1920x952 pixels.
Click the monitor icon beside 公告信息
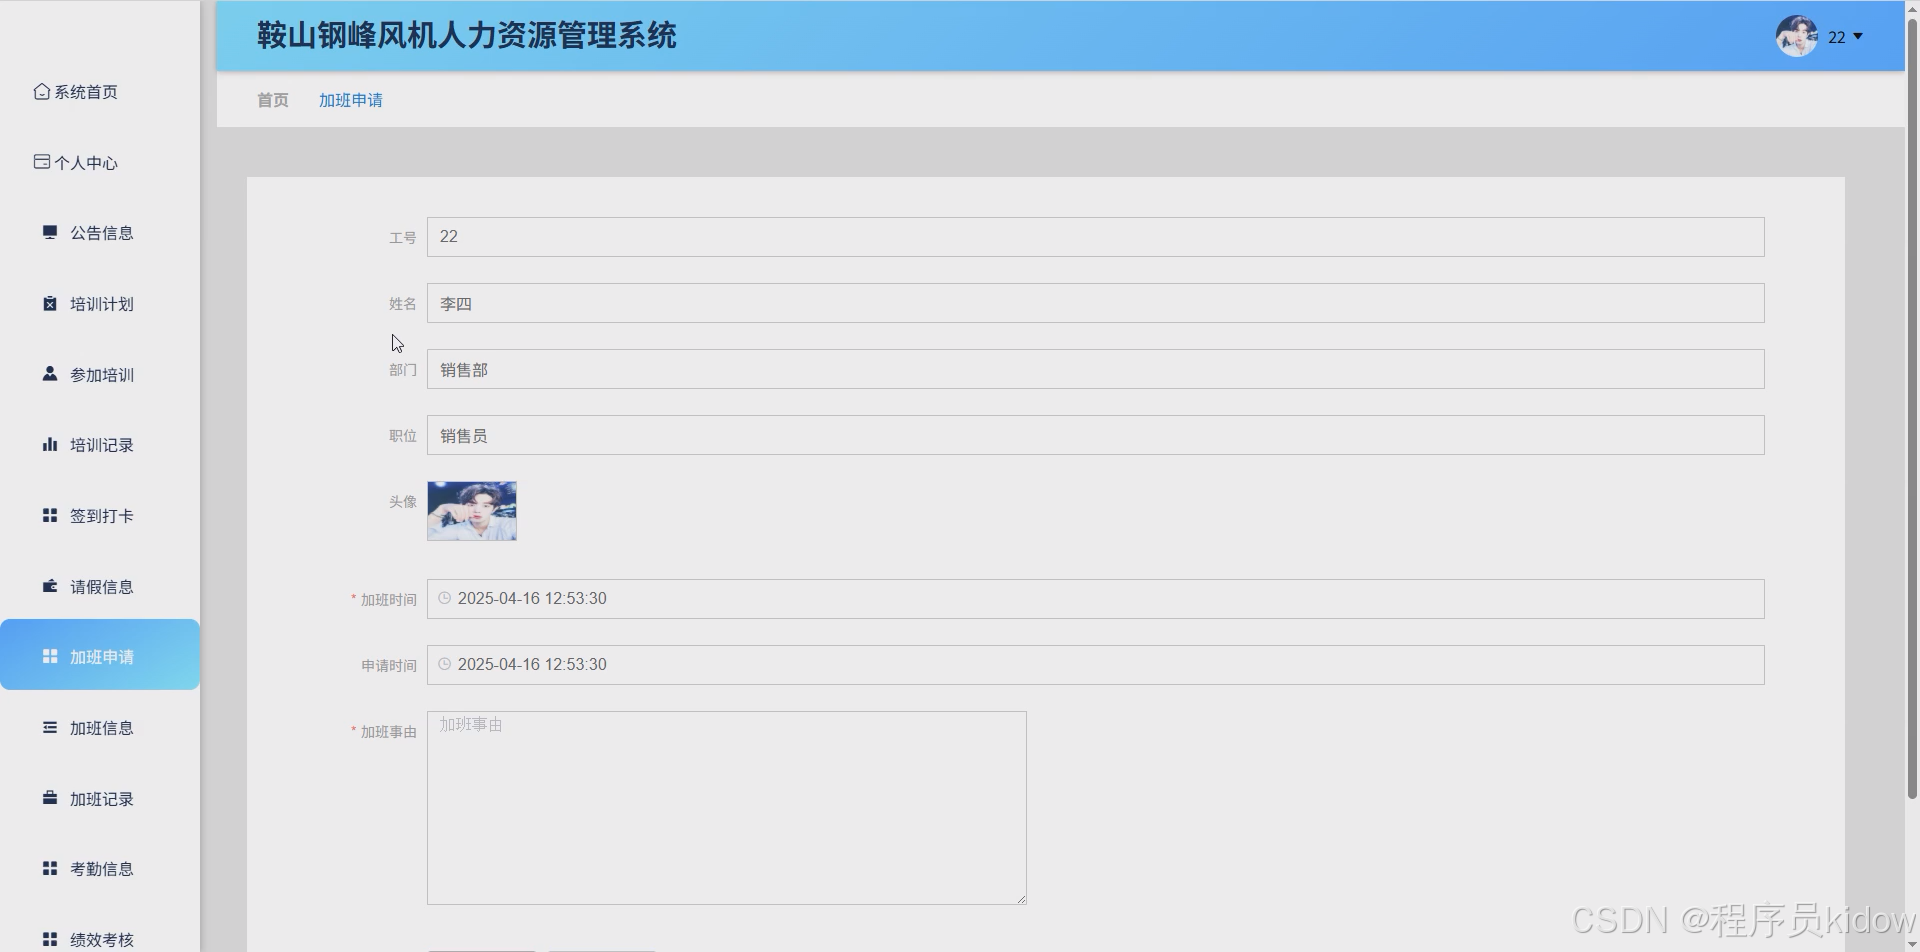pos(50,232)
